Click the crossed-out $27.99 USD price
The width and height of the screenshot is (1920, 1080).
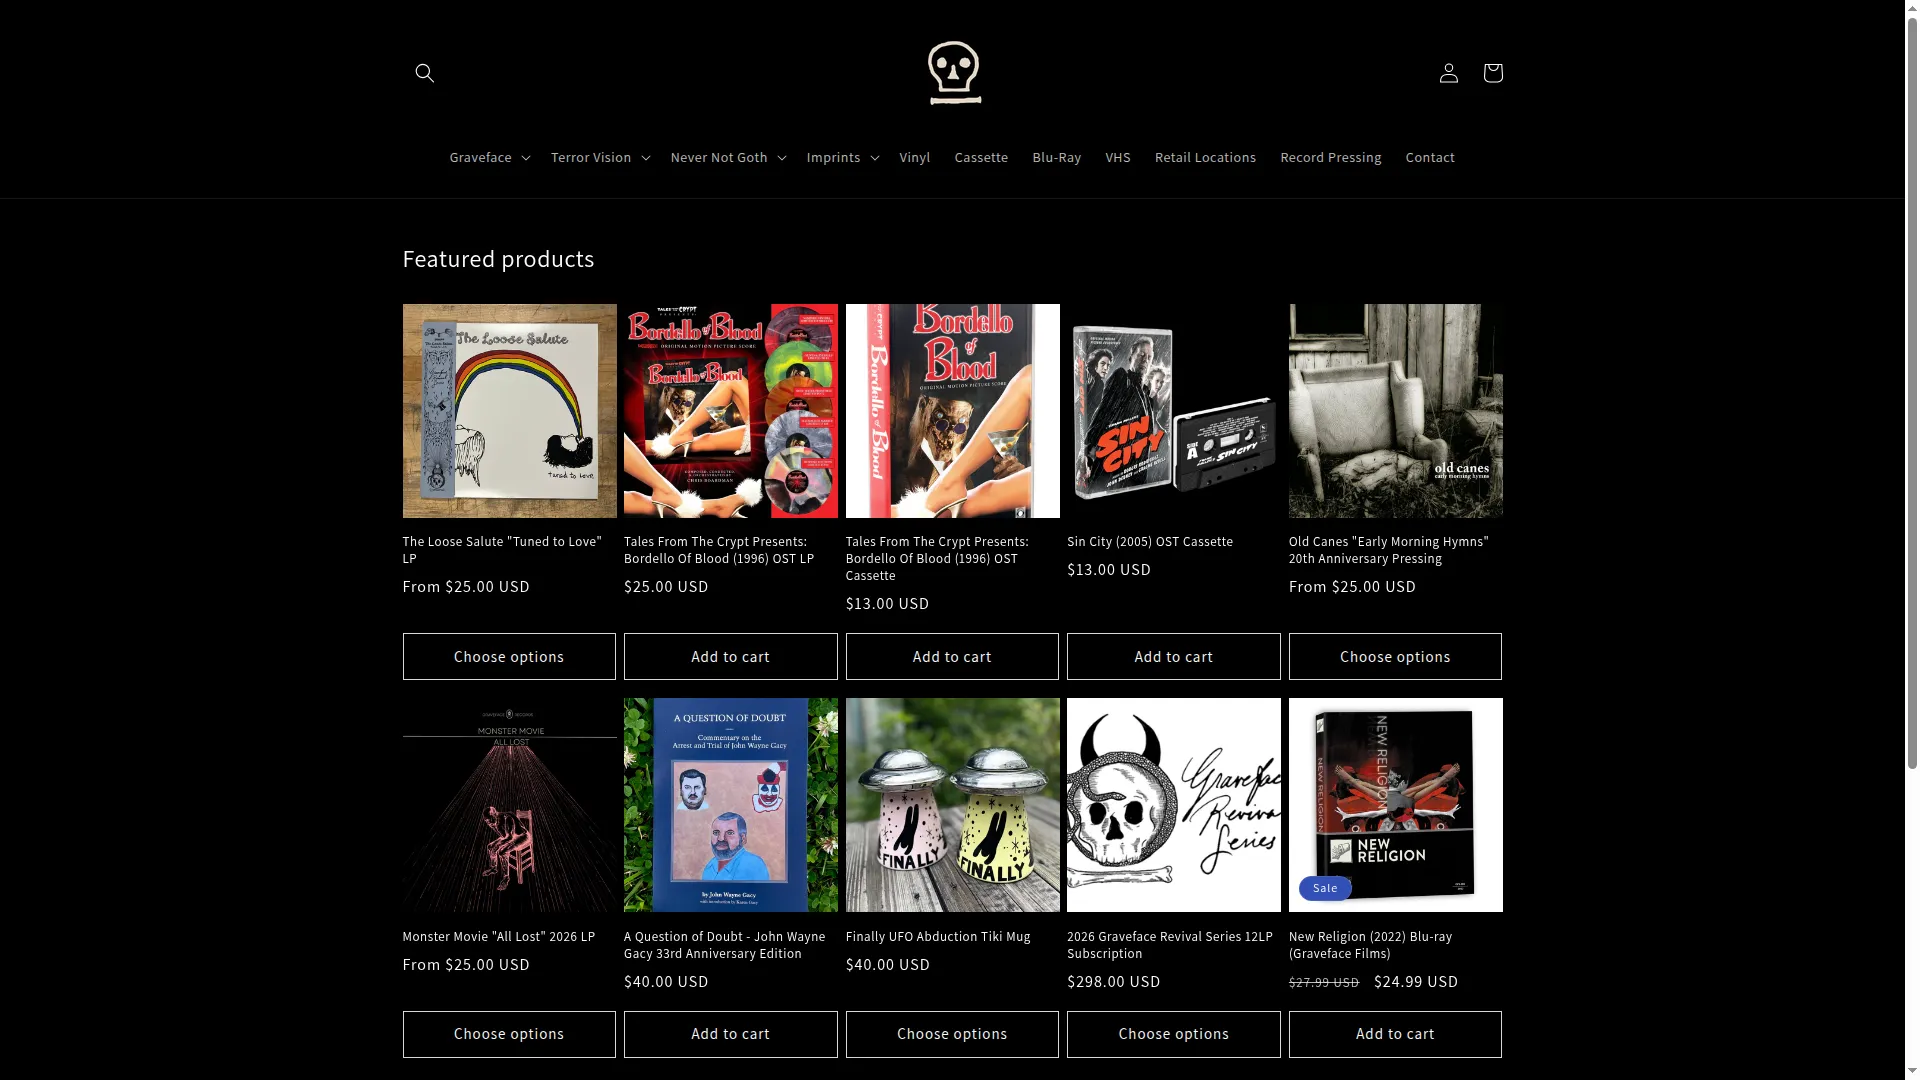tap(1324, 983)
